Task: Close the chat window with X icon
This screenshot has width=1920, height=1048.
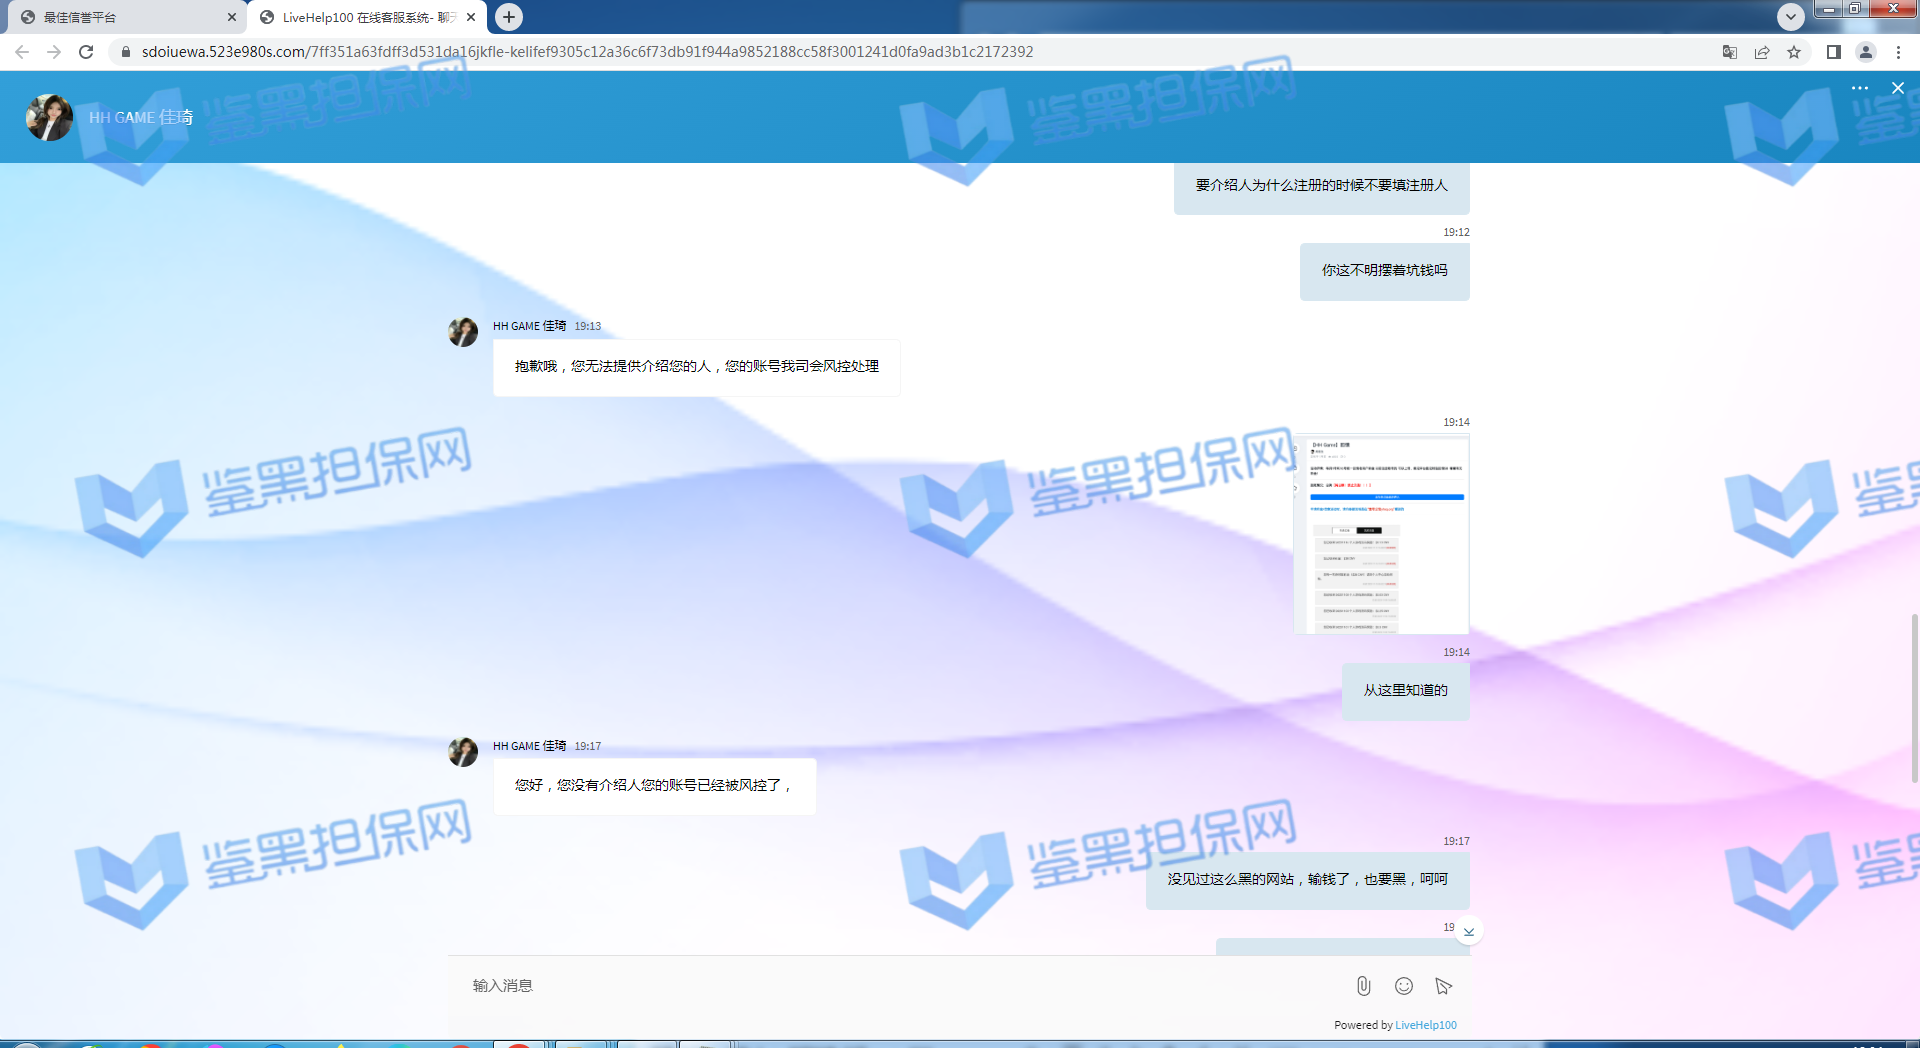Action: (1897, 88)
